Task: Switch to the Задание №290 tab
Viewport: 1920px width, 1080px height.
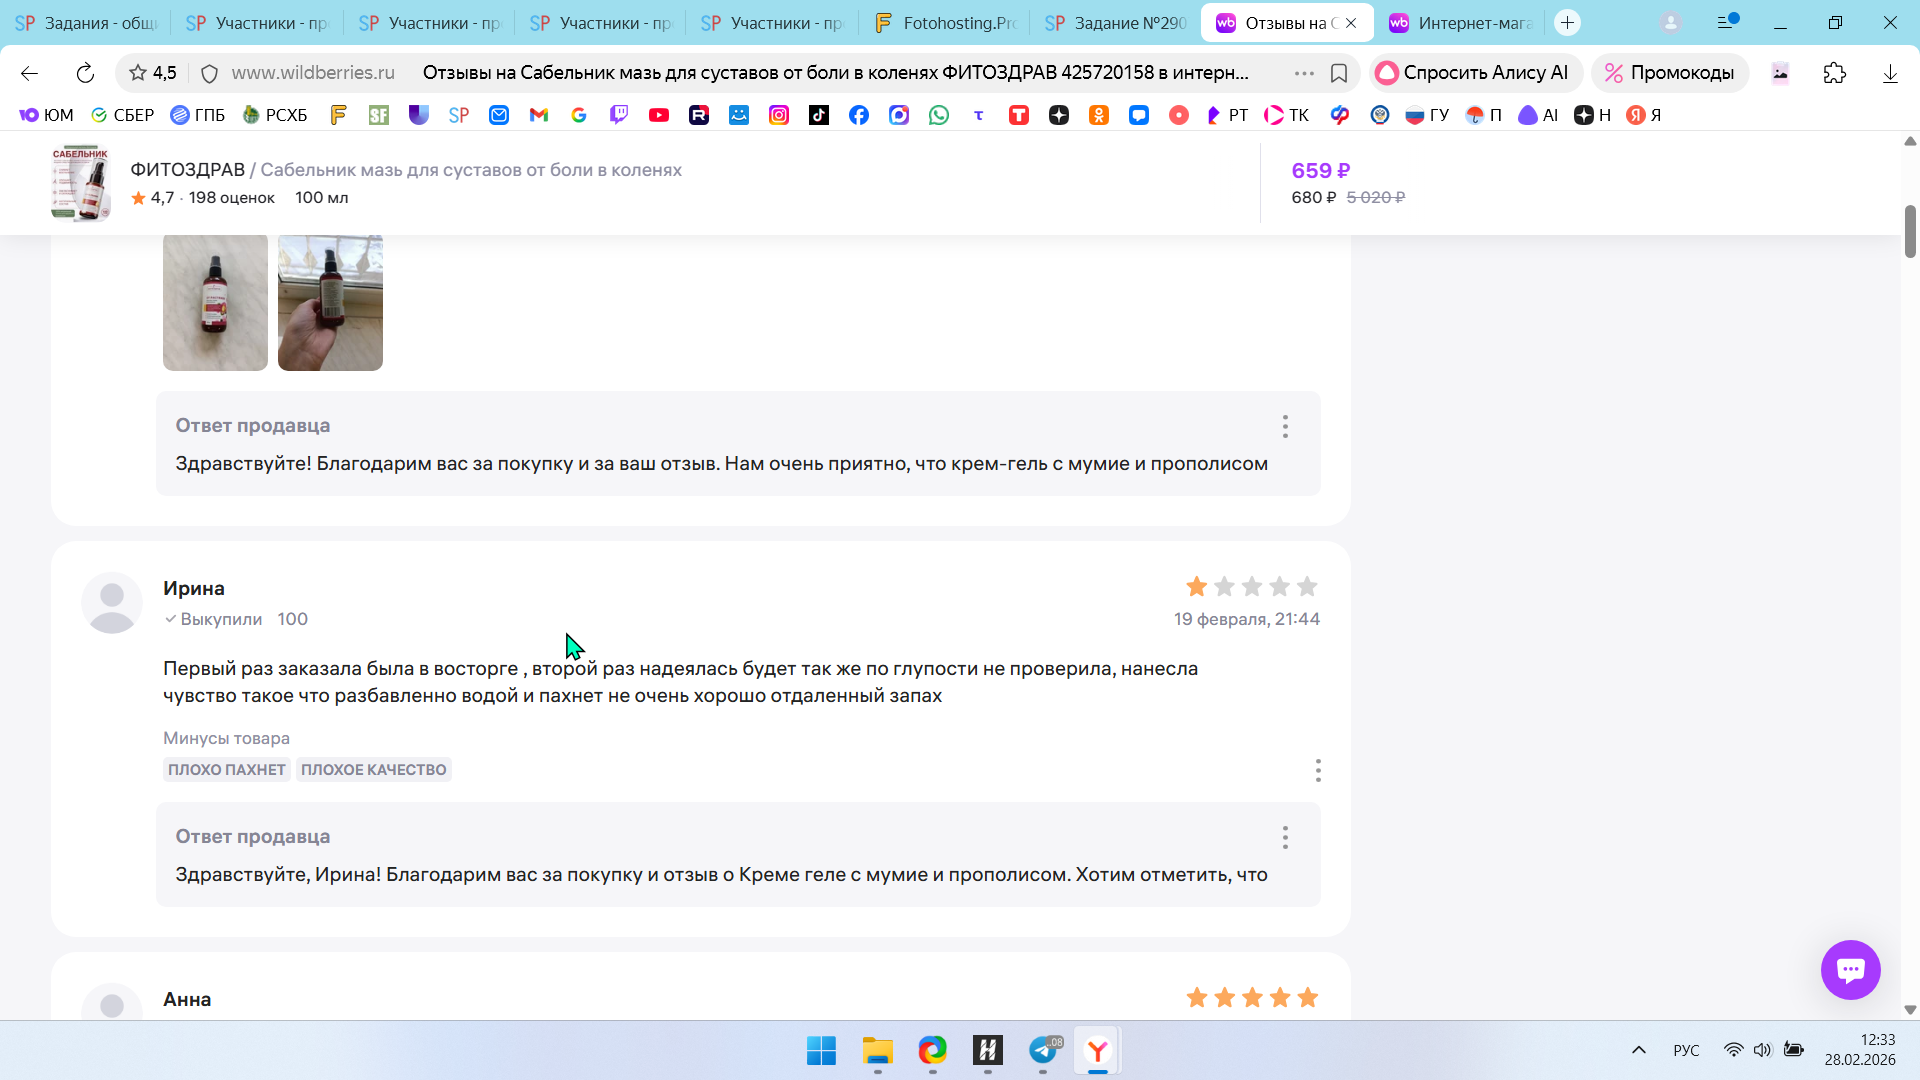Action: coord(1116,22)
